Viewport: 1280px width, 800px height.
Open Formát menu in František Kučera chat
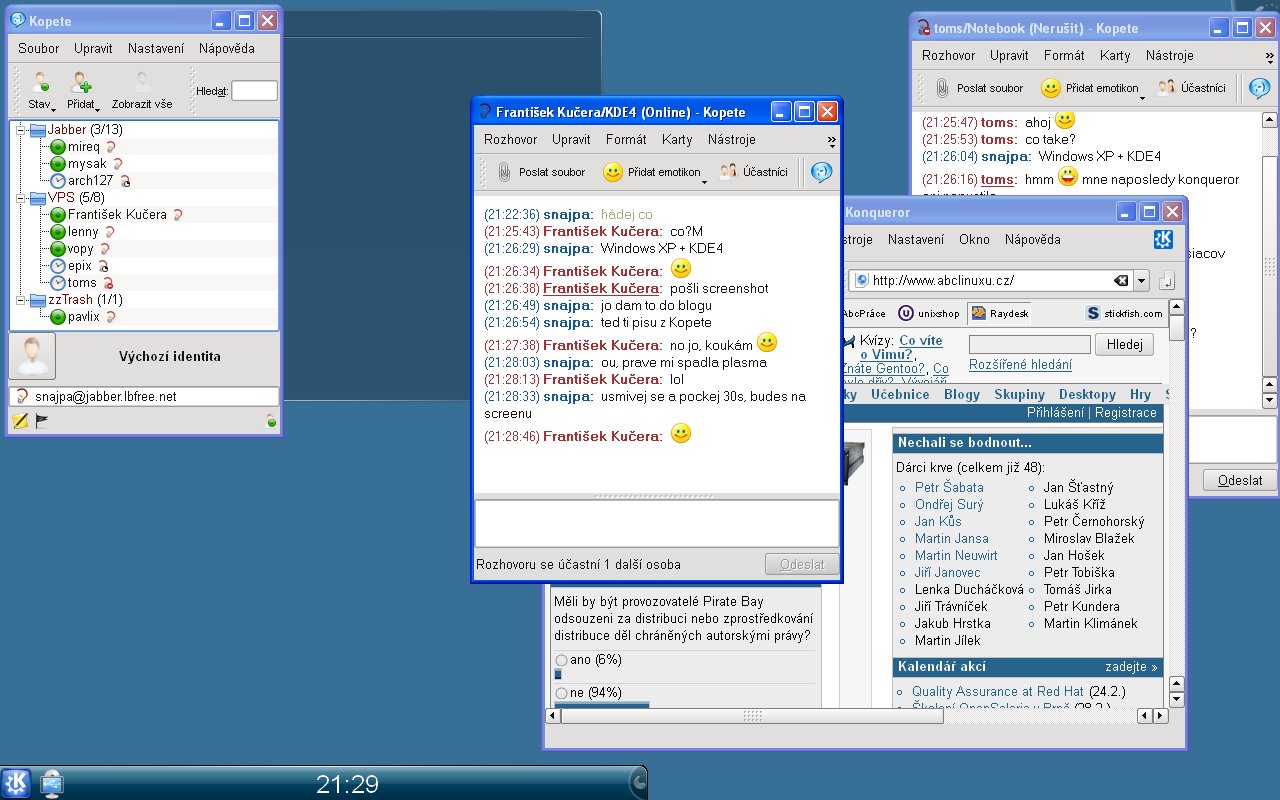pyautogui.click(x=626, y=139)
